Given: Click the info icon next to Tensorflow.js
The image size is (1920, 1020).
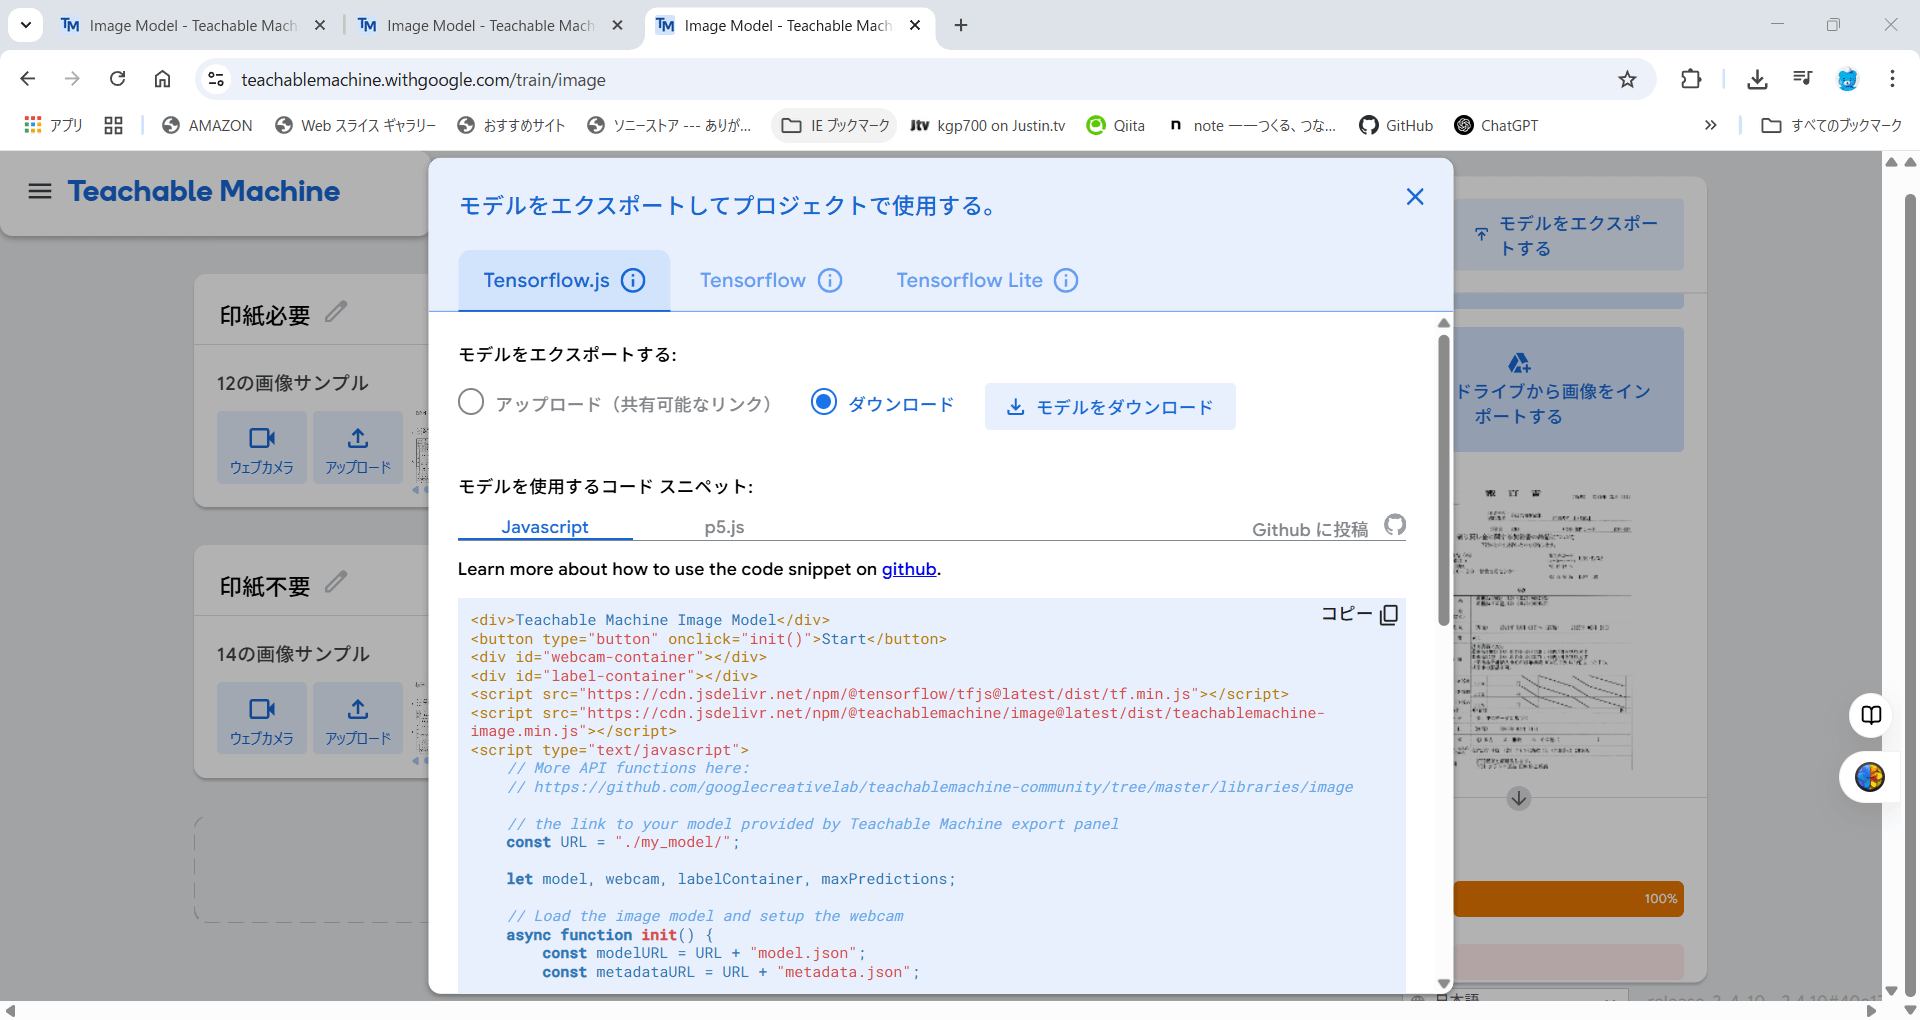Looking at the screenshot, I should click(x=633, y=281).
